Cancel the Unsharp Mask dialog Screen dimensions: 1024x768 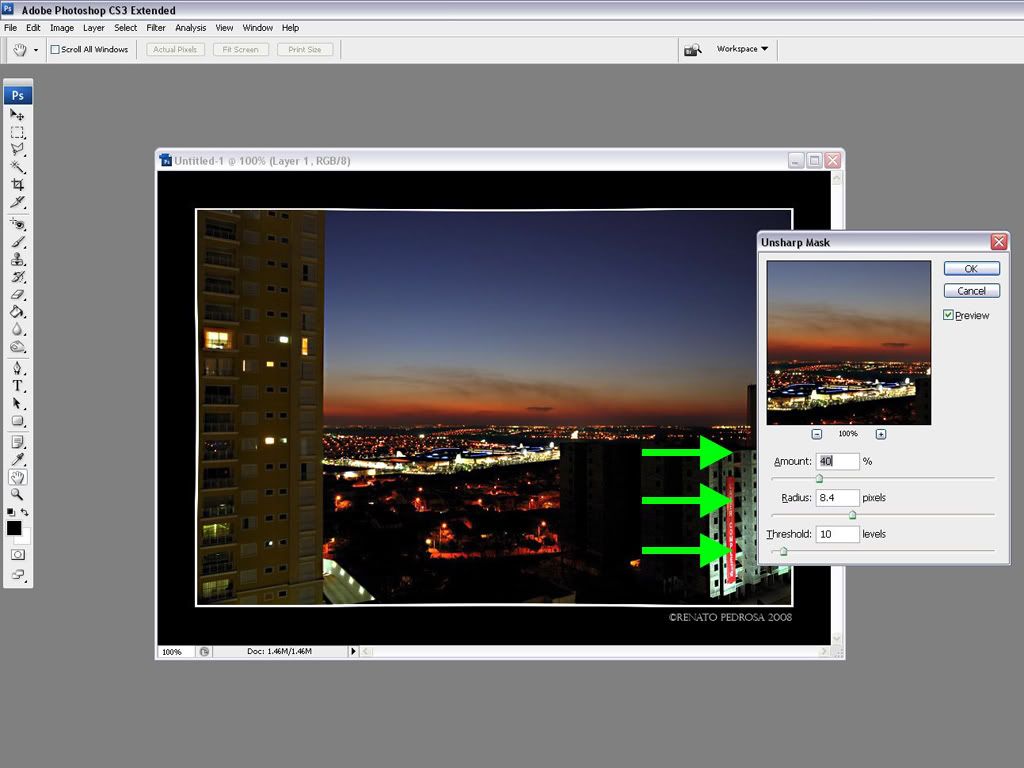(x=971, y=291)
